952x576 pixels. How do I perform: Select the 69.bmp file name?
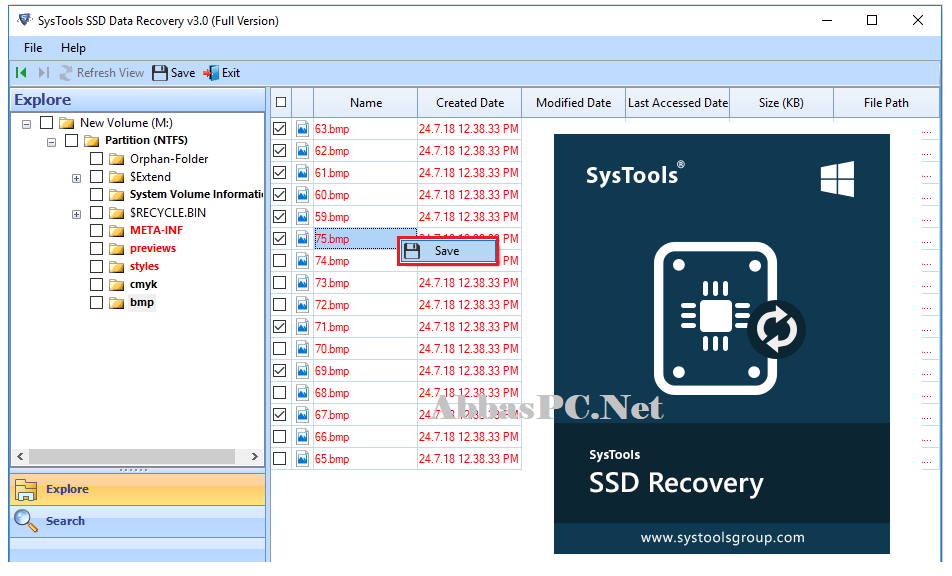click(332, 371)
